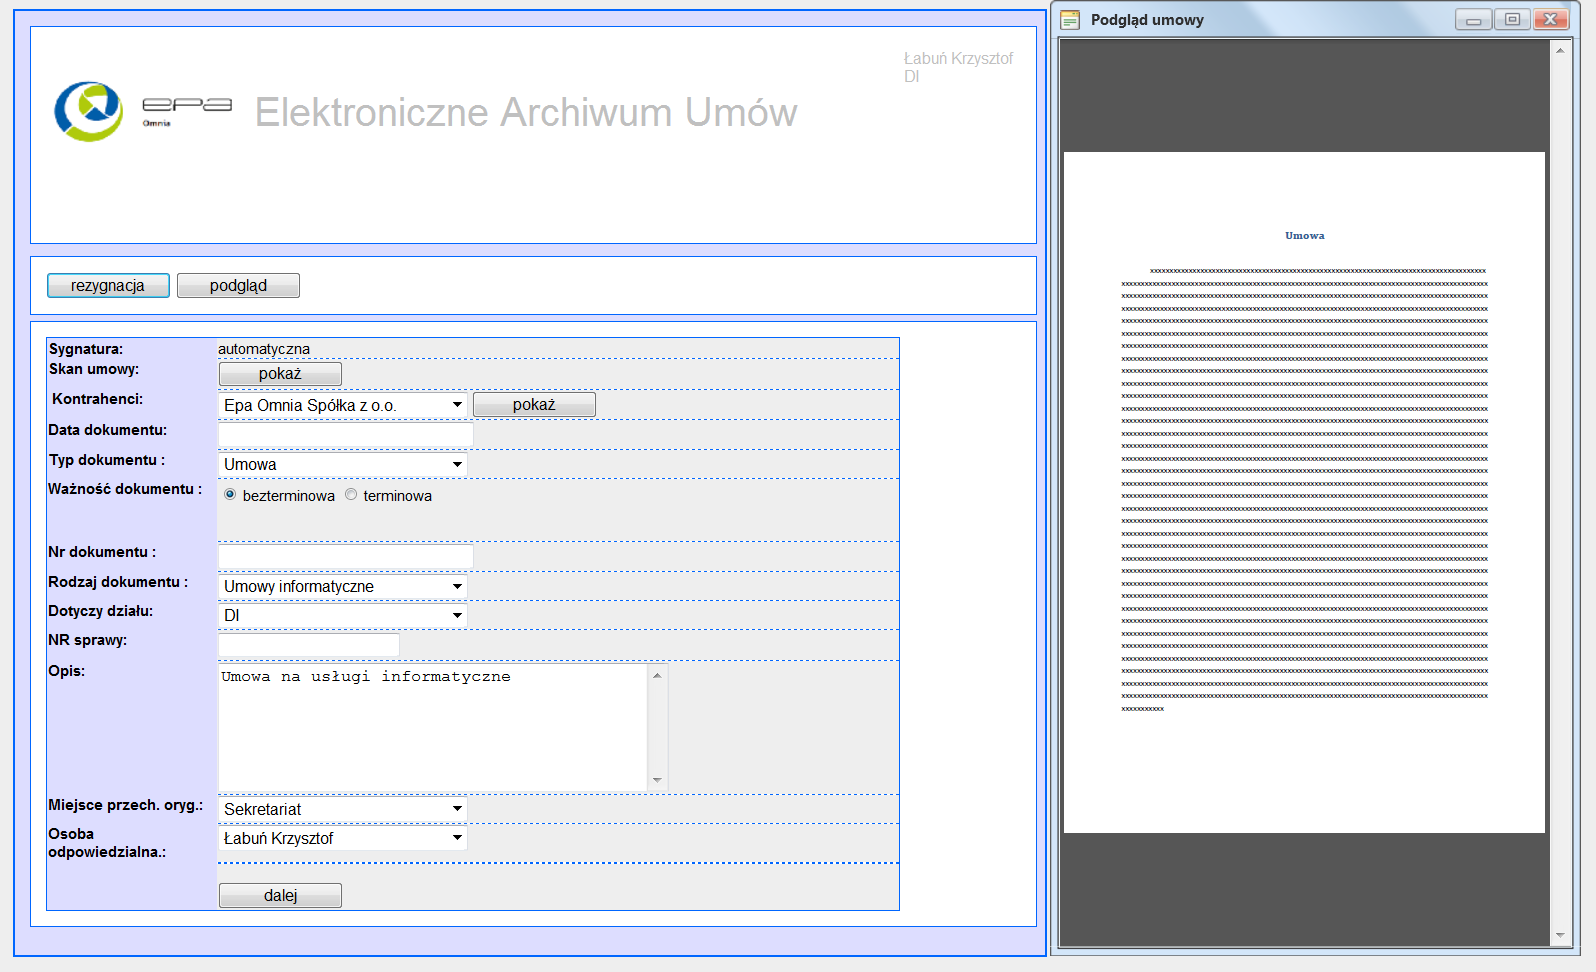Minimize the Podgląd umowy window
Screen dimensions: 1596x972
[x=1474, y=20]
